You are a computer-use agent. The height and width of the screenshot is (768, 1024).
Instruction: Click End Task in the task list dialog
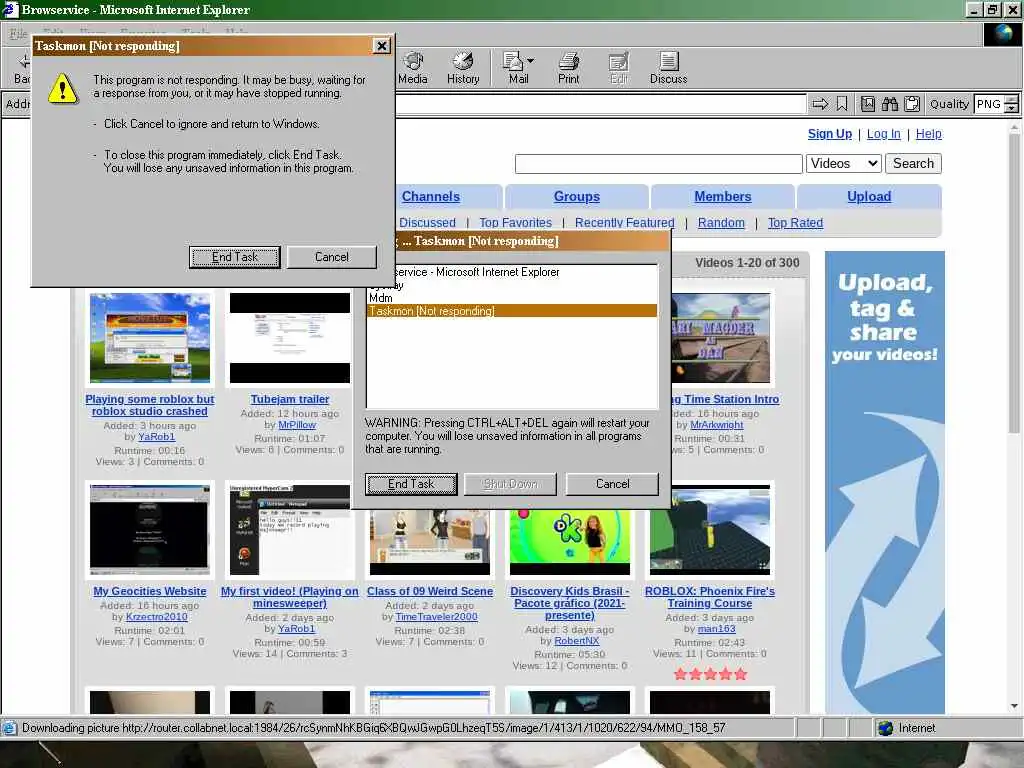pos(411,484)
